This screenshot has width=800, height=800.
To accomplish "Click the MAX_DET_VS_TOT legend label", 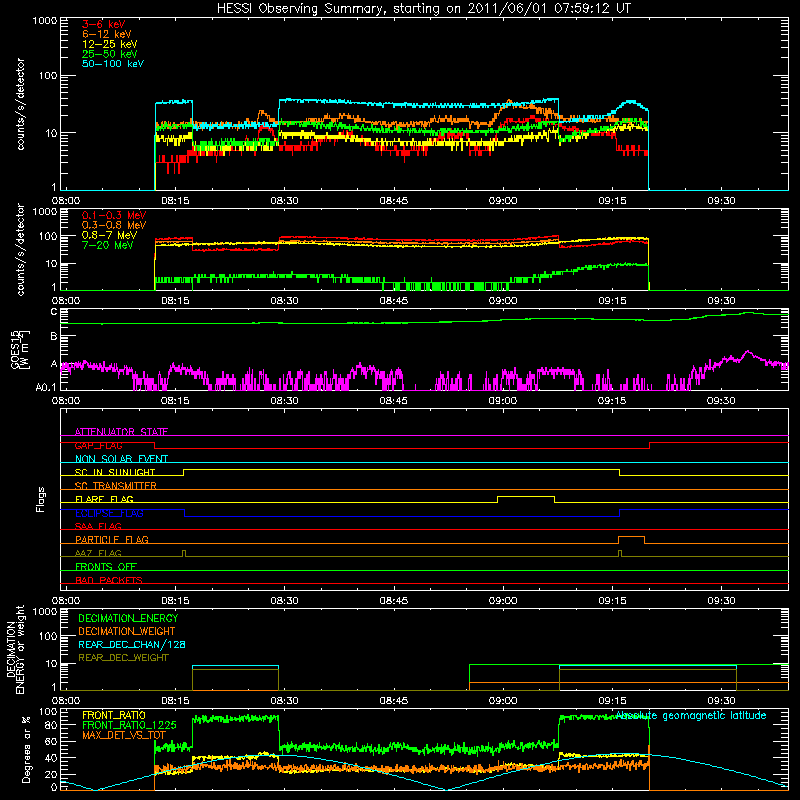I will point(124,735).
